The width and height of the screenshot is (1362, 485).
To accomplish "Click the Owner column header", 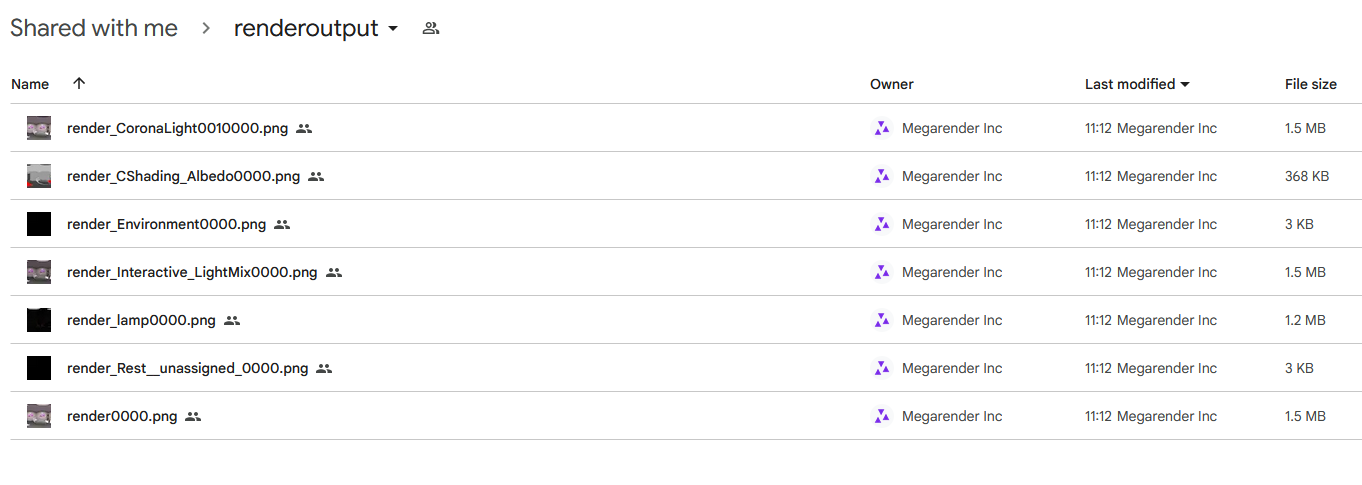I will [x=891, y=84].
